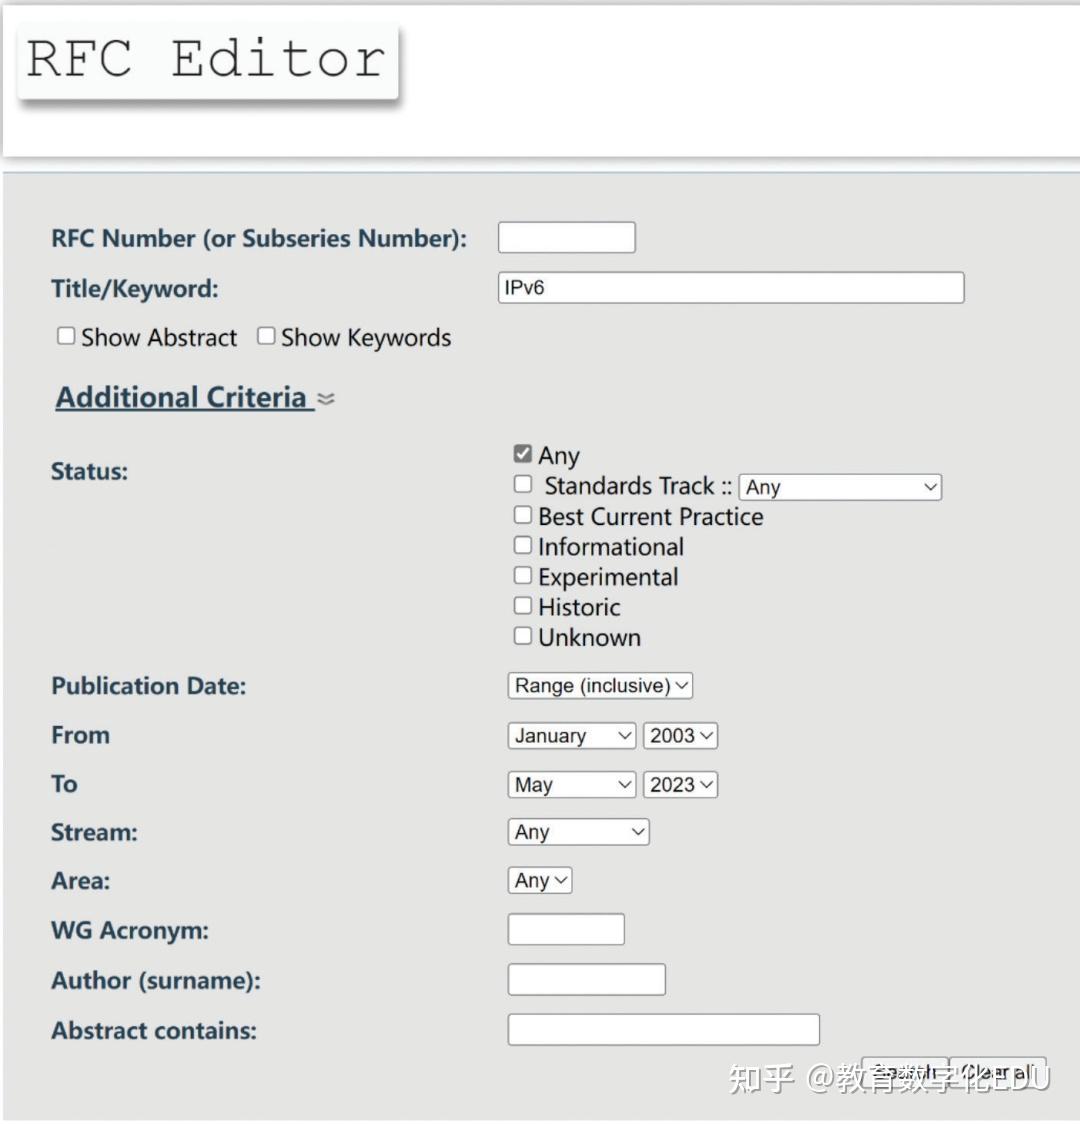Enable the Show Keywords checkbox
Screen dimensions: 1080x1124
coord(266,335)
